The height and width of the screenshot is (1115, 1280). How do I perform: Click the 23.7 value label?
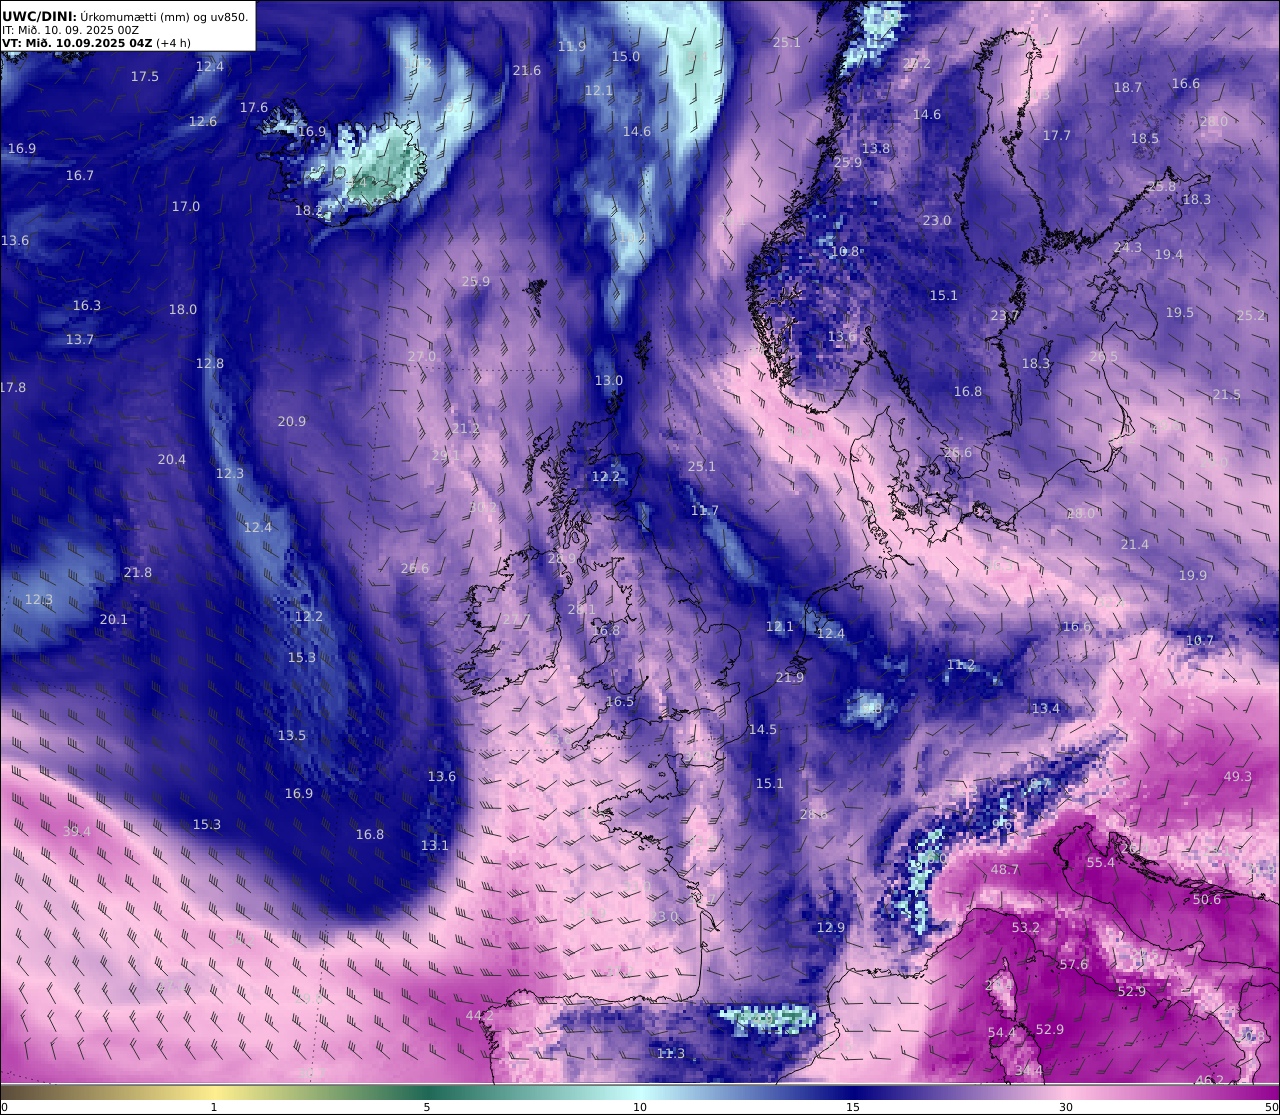tap(1005, 316)
